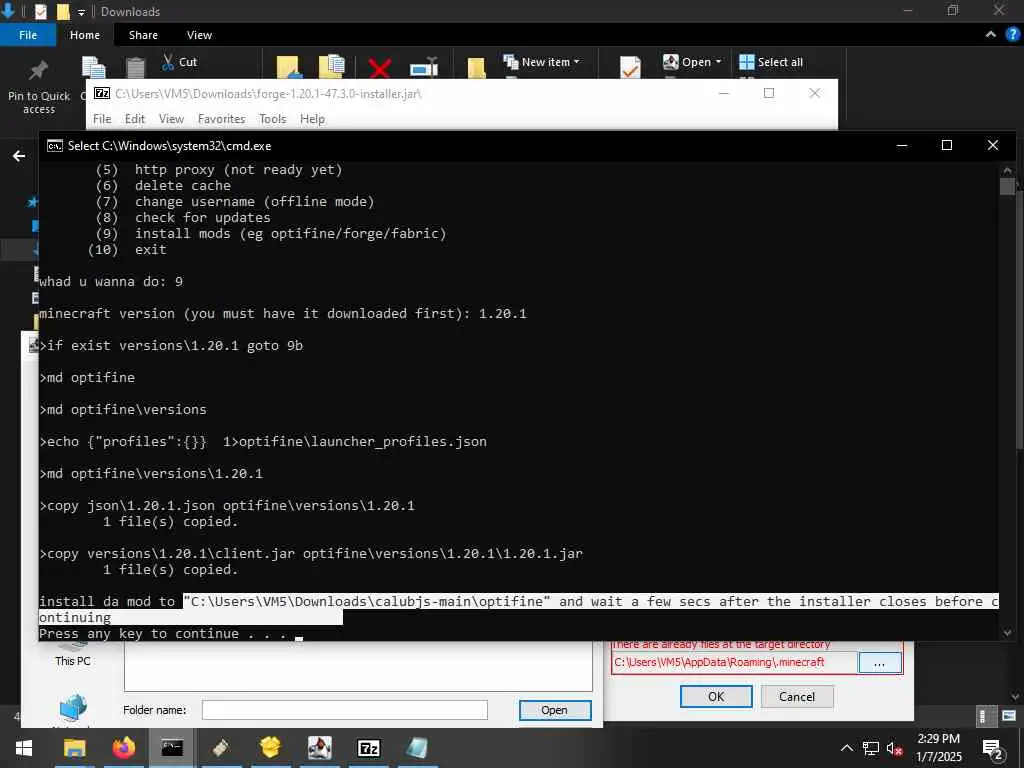Click the Explorer back arrow

click(19, 156)
